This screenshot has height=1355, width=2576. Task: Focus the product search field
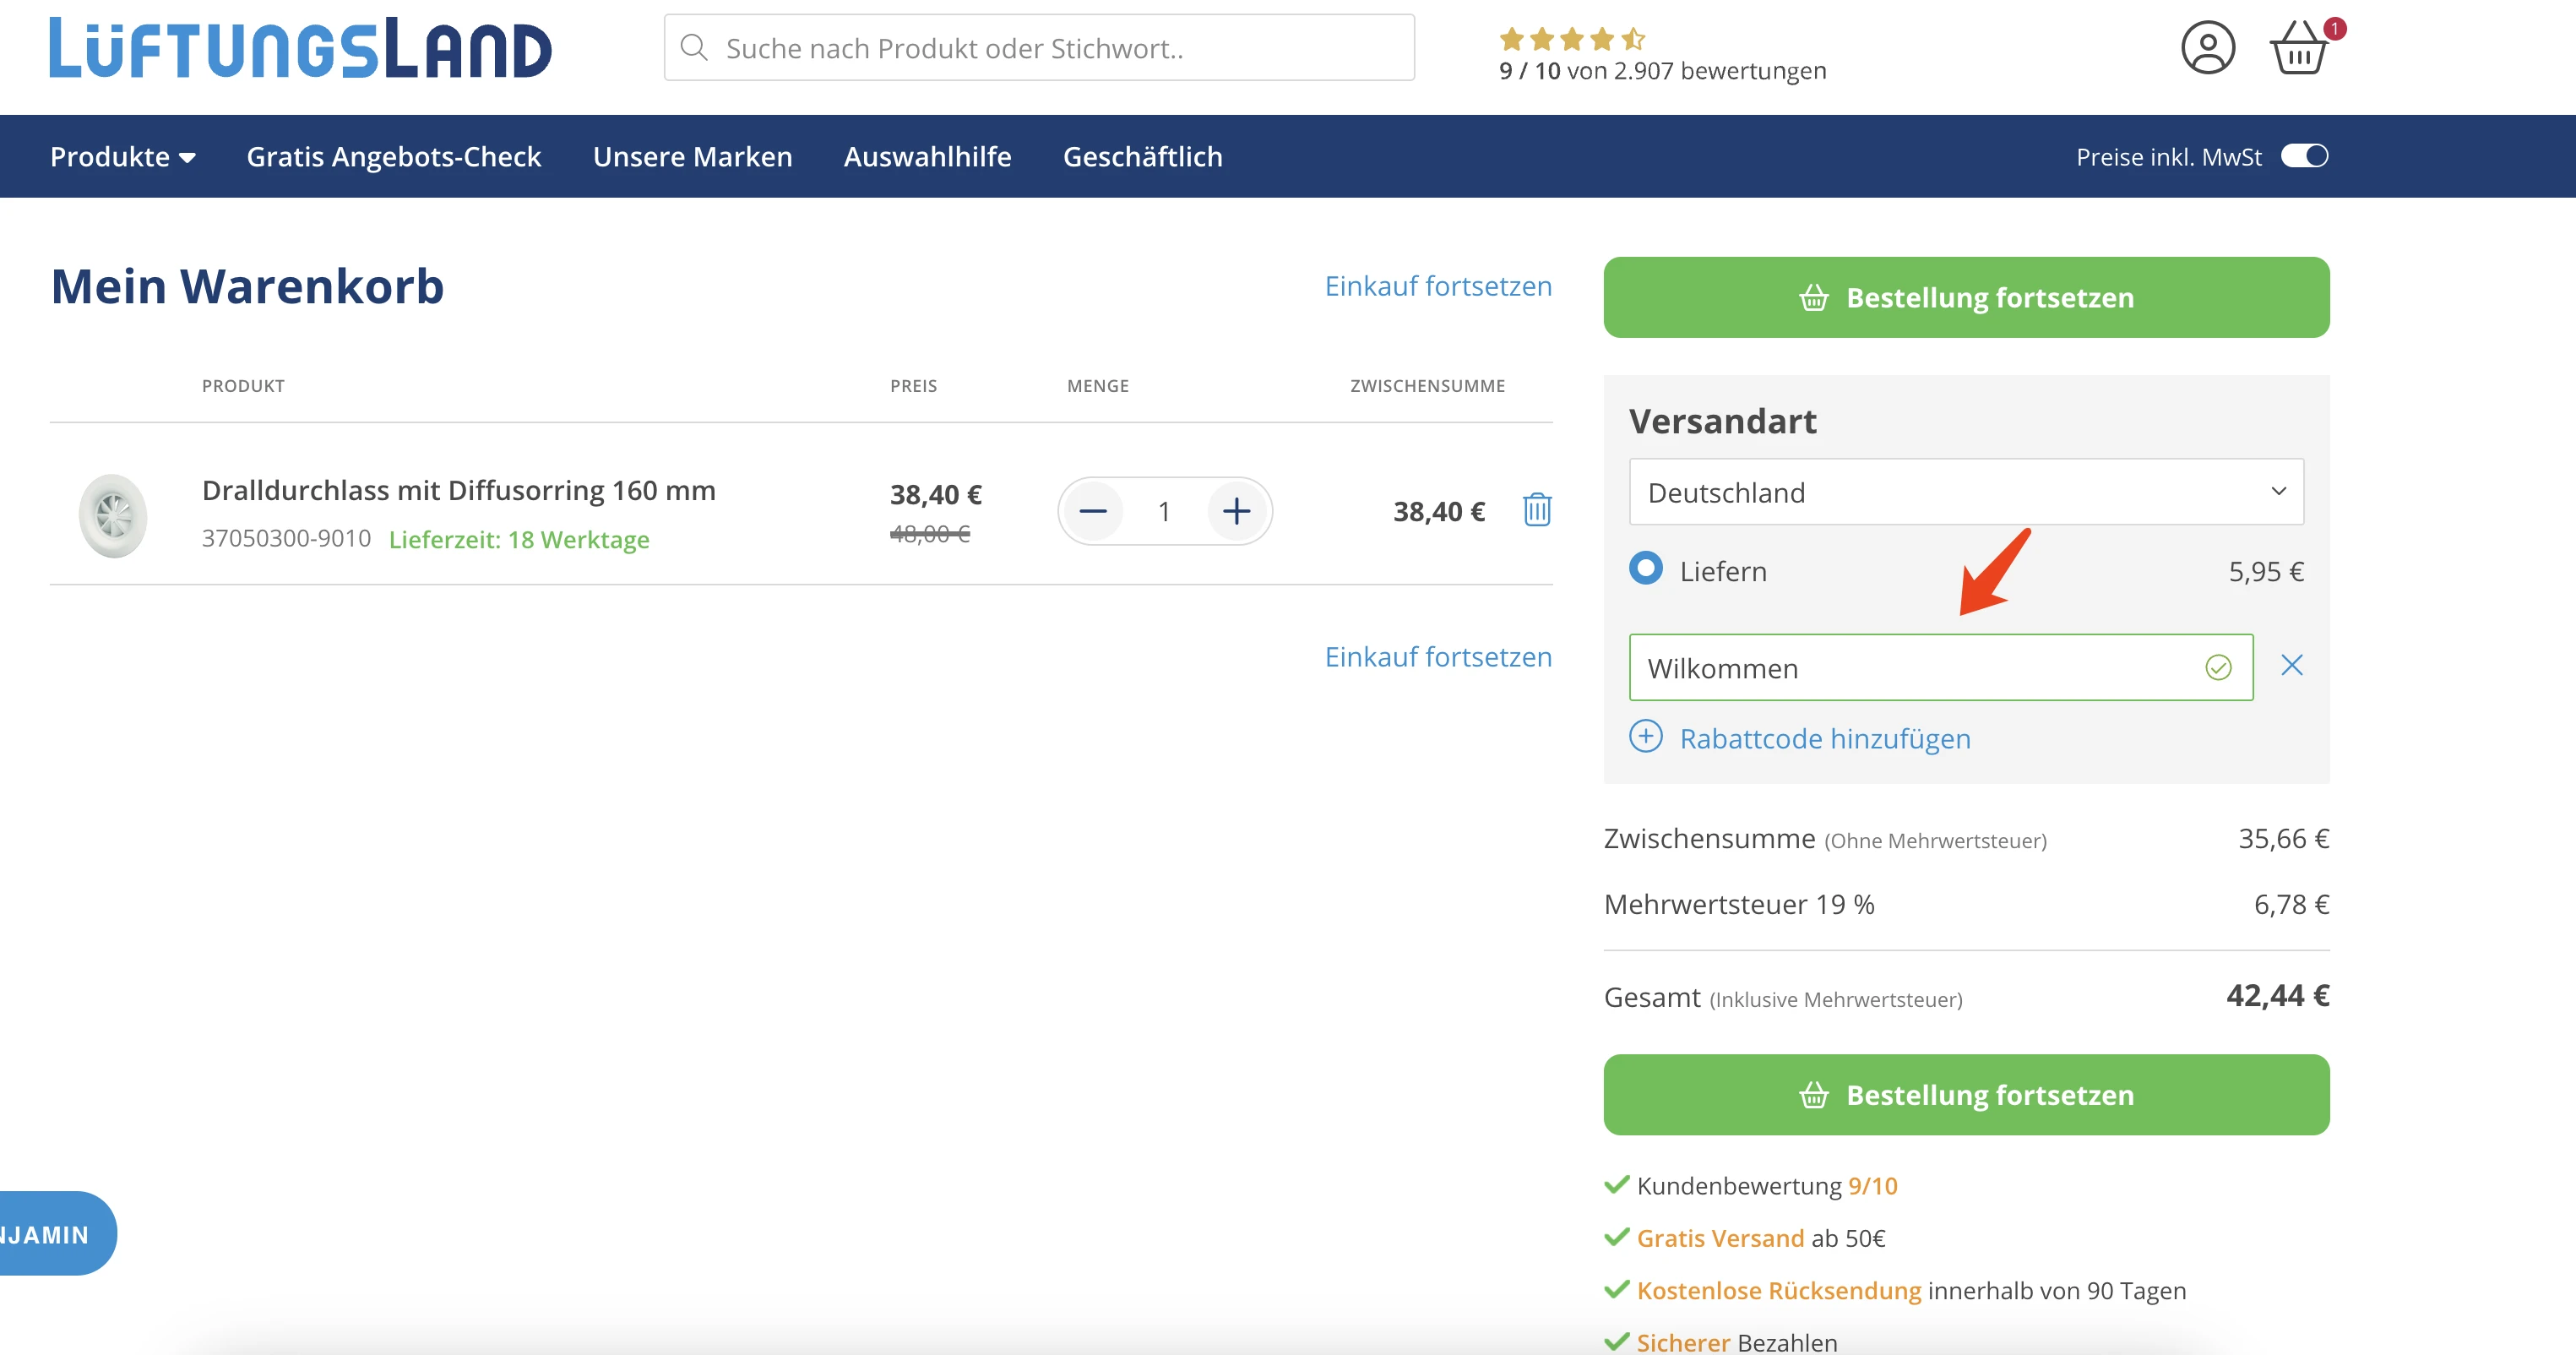[x=1039, y=47]
